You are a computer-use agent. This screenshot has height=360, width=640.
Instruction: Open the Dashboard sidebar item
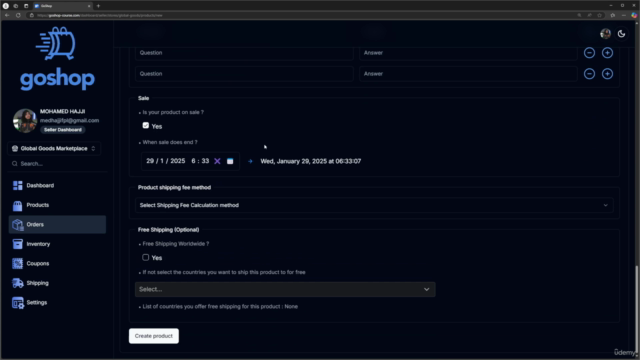[57, 185]
